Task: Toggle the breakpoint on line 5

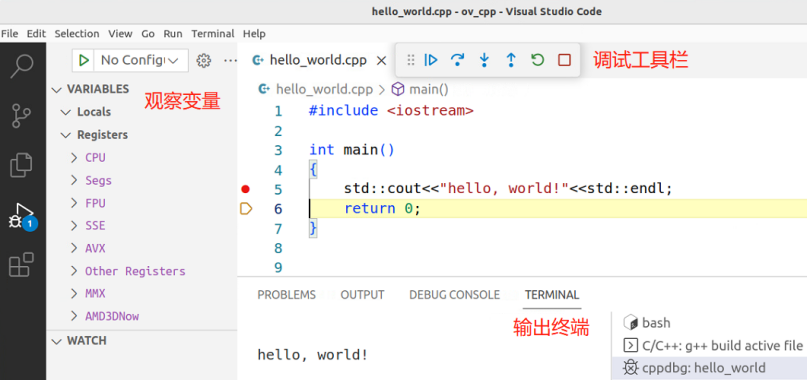Action: [245, 189]
